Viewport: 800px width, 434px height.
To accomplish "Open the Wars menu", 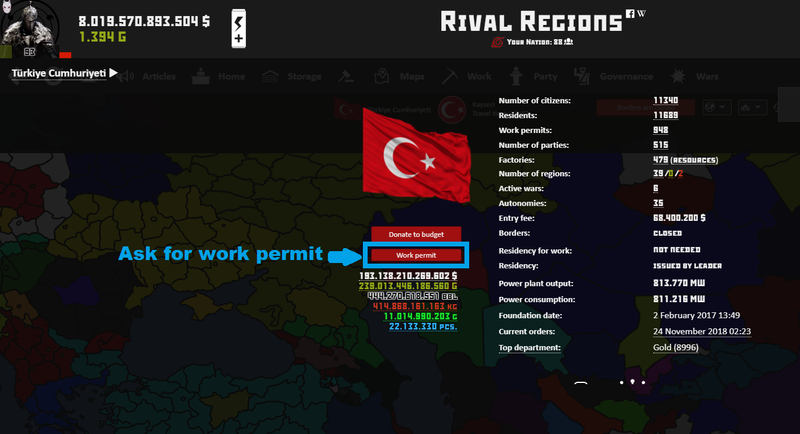I will (x=707, y=76).
